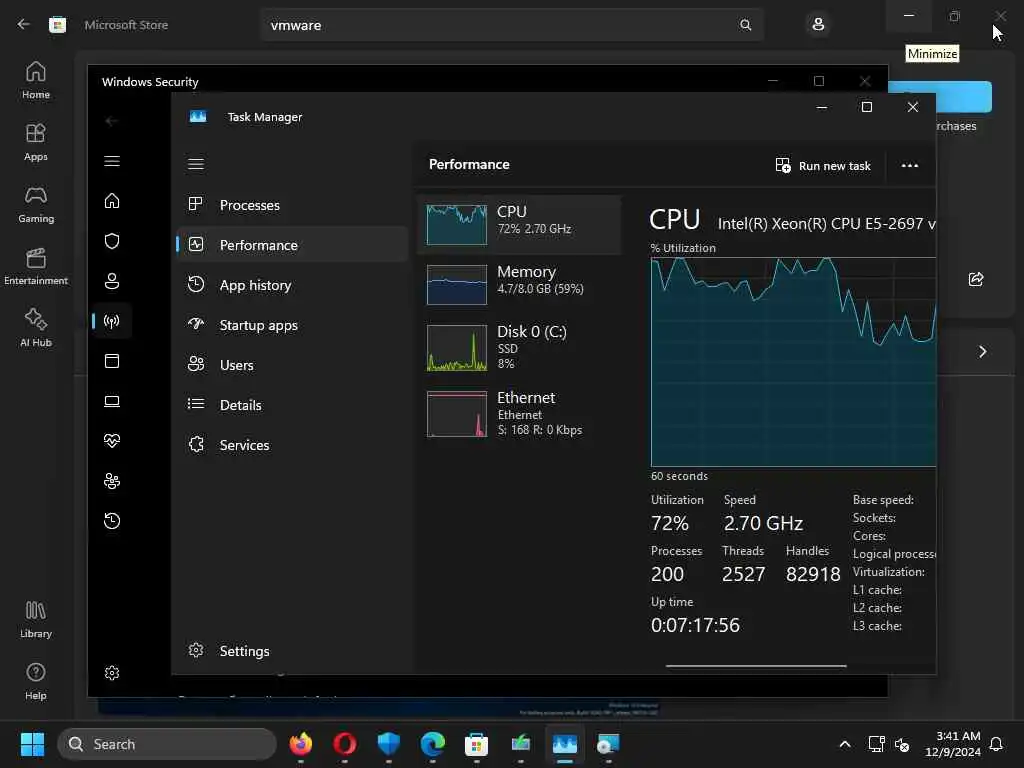Open Firefox from taskbar
This screenshot has height=768, width=1024.
(x=300, y=744)
